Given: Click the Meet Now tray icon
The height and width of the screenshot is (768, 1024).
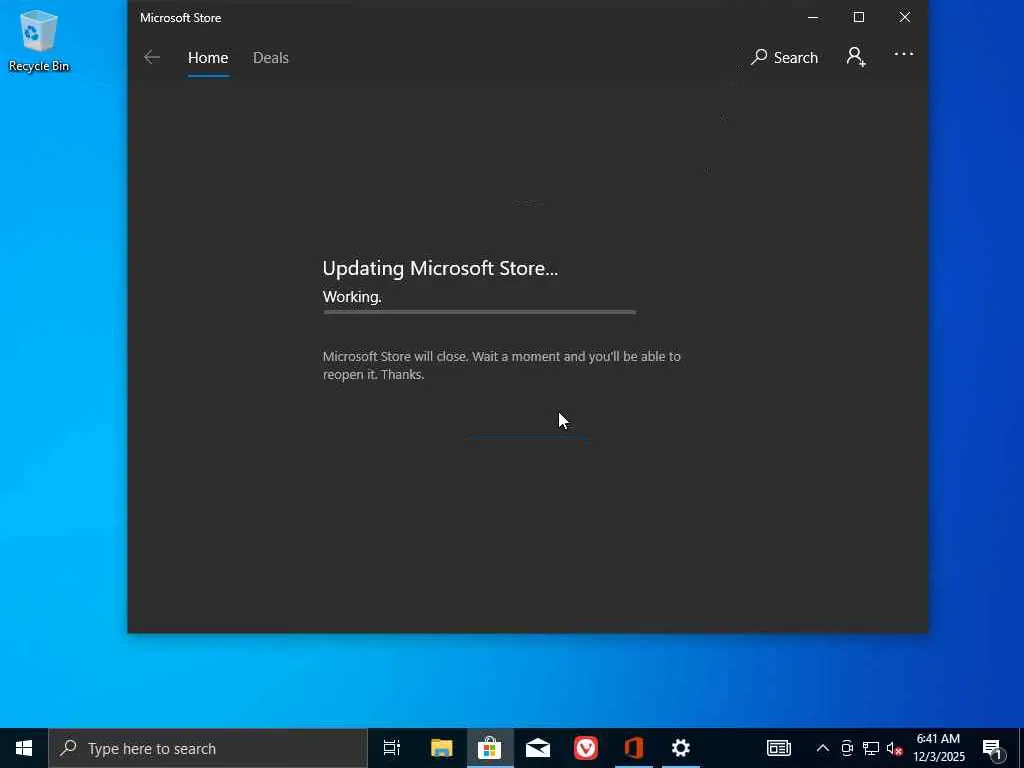Looking at the screenshot, I should [x=847, y=748].
